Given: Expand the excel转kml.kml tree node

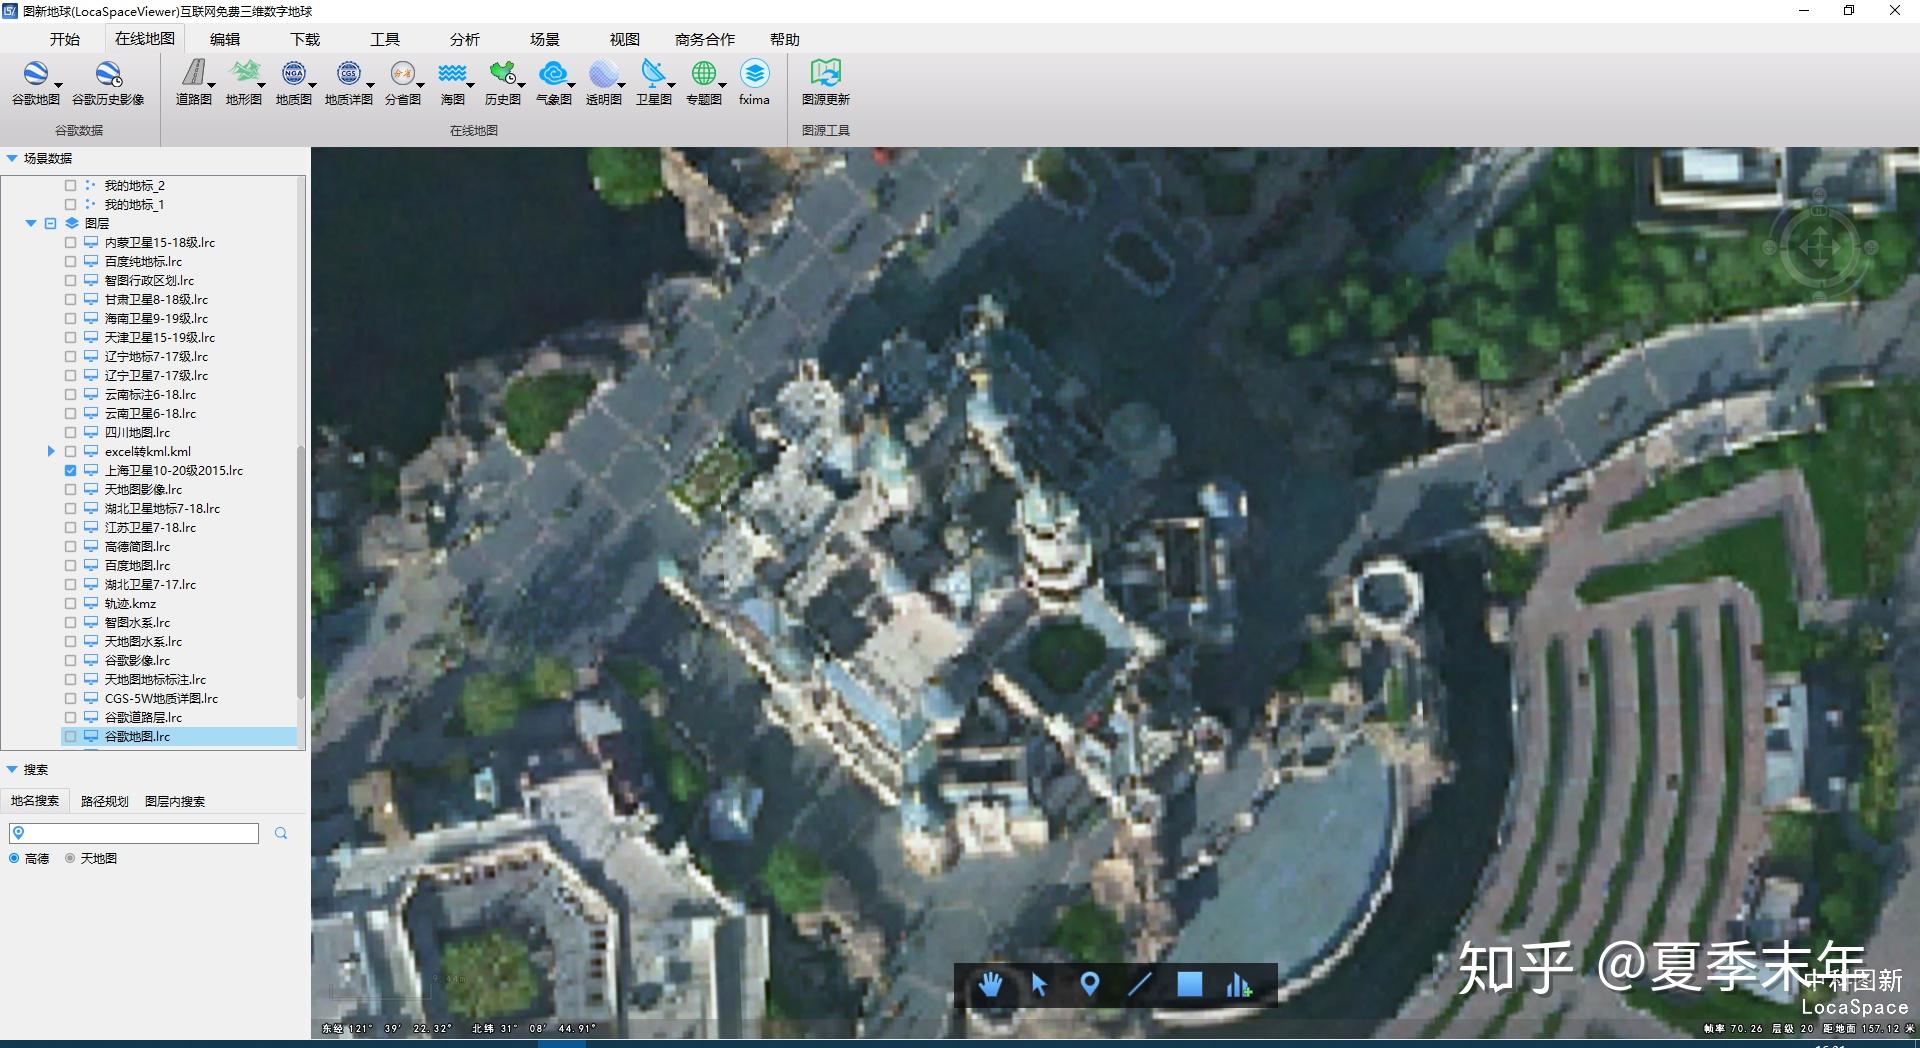Looking at the screenshot, I should tap(51, 451).
